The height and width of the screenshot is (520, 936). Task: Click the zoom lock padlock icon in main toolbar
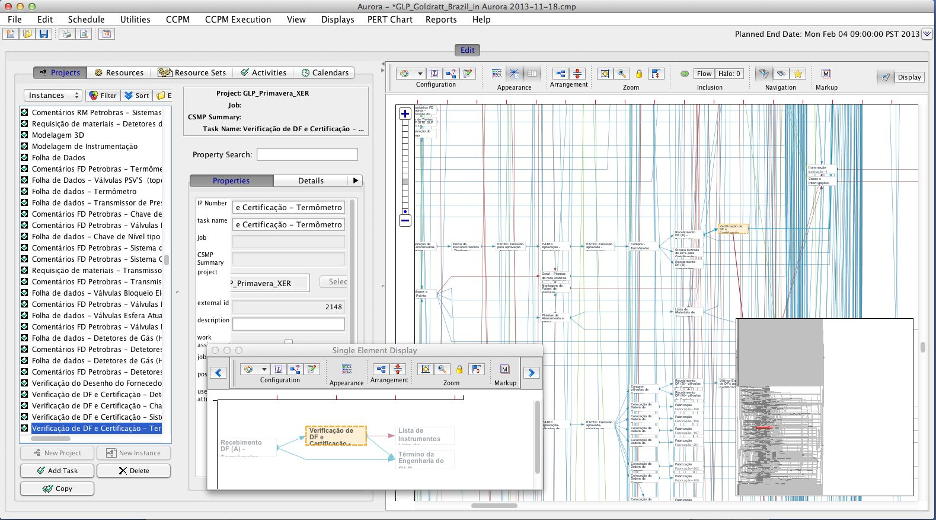click(639, 74)
